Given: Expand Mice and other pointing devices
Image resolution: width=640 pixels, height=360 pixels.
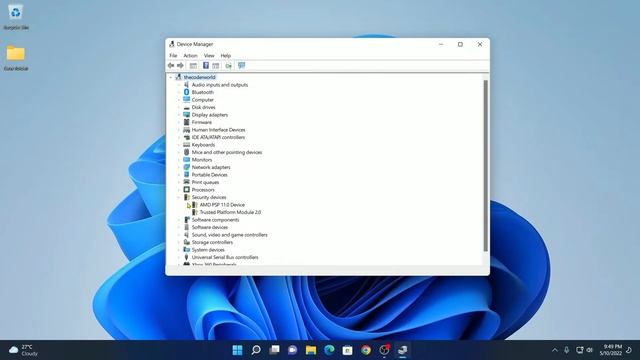Looking at the screenshot, I should [179, 152].
